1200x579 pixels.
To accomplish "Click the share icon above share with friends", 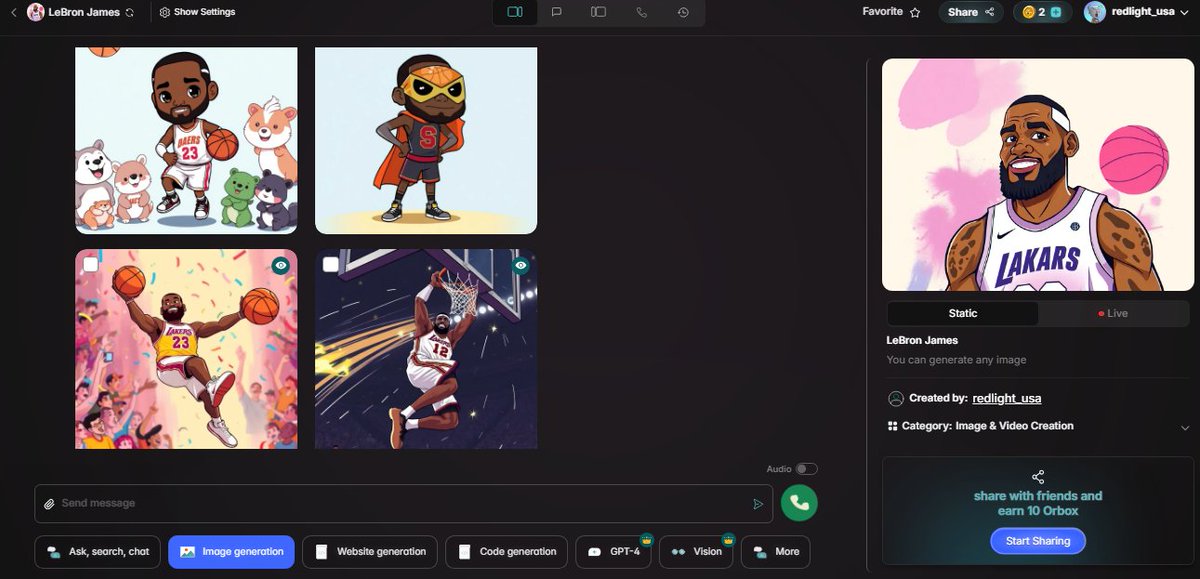I will click(1038, 477).
